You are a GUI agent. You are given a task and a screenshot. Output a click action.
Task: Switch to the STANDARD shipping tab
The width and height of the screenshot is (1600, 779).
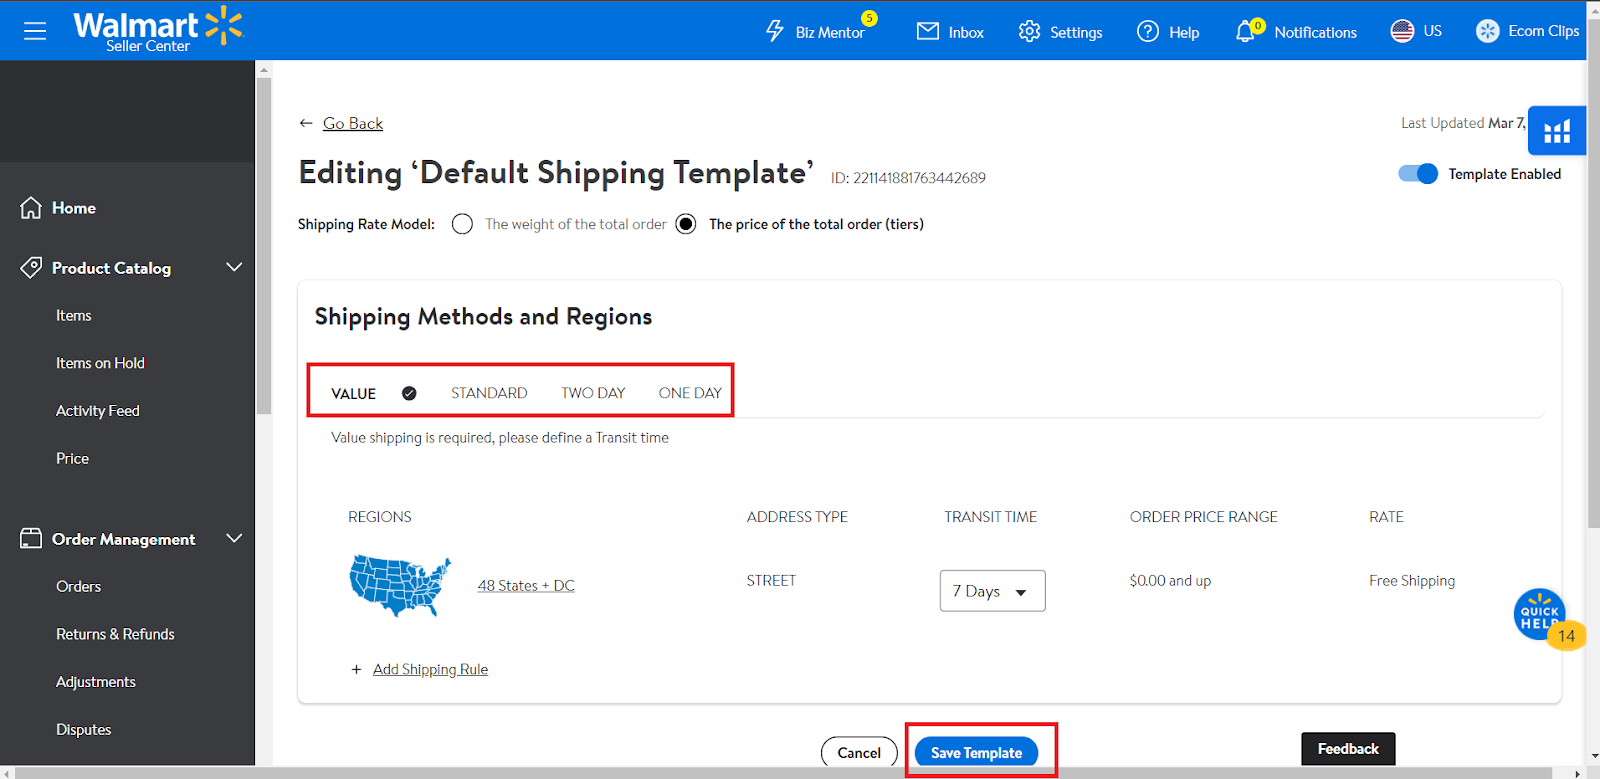489,393
